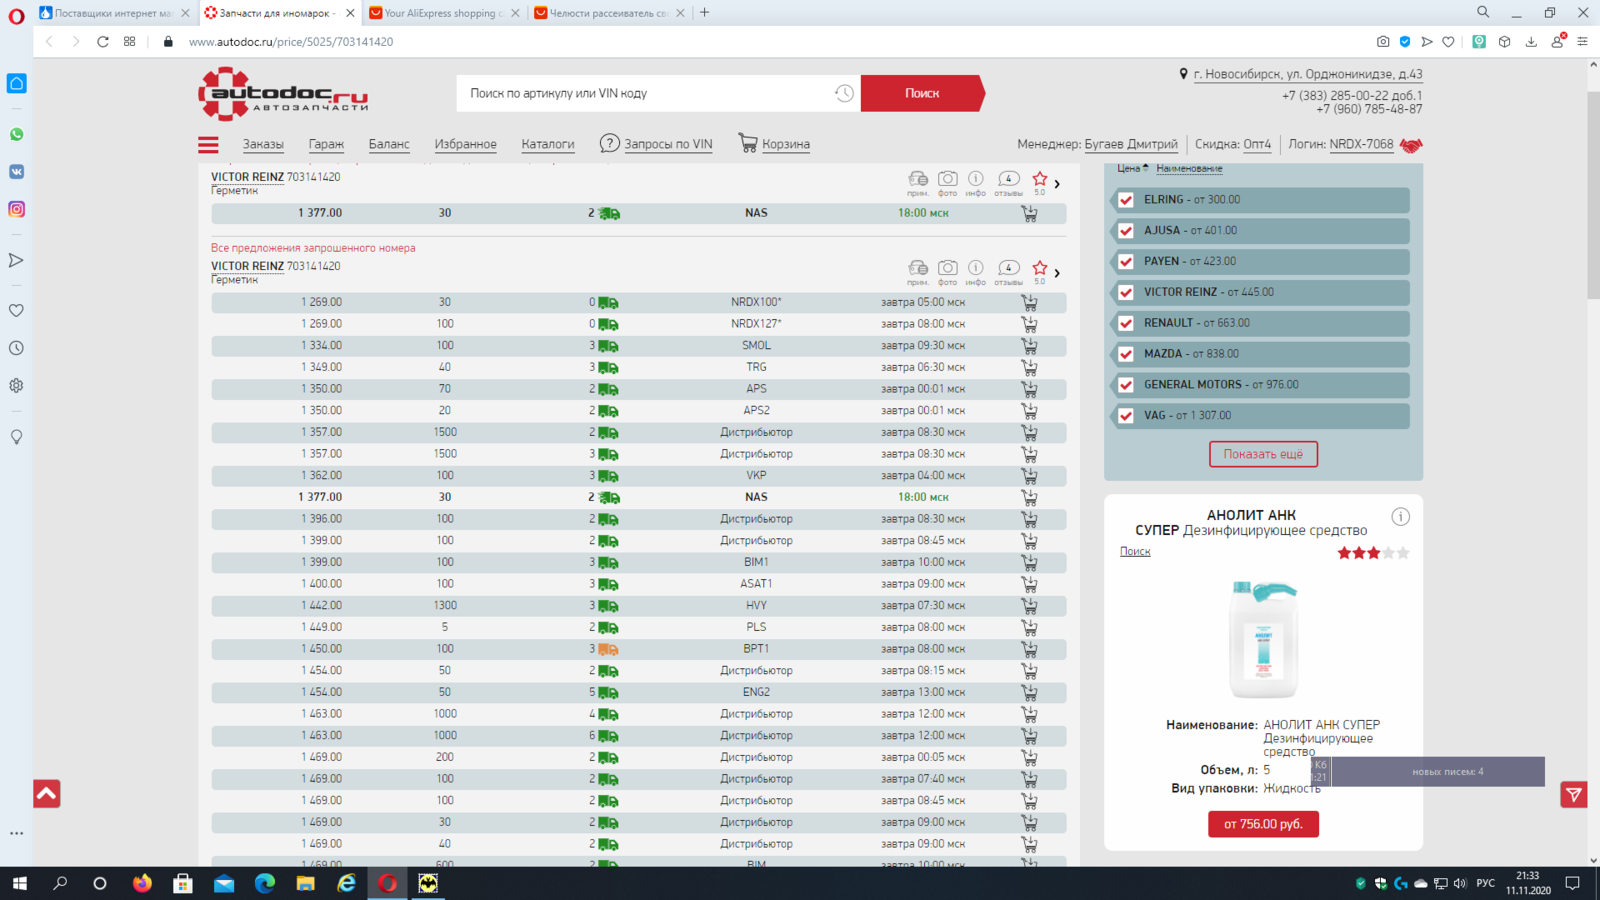The height and width of the screenshot is (900, 1600).
Task: Uncheck the AJUSA brand filter
Action: (1126, 231)
